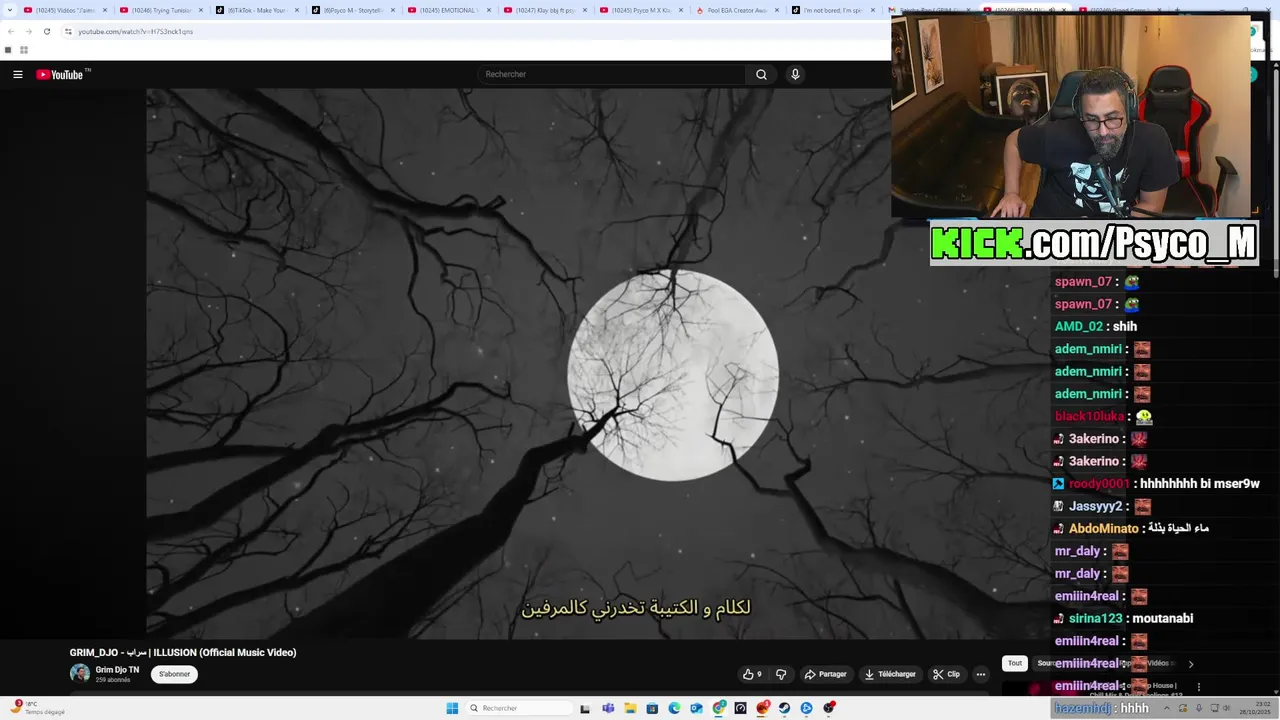Switch to the "Klay bbj ft psy" tab

[545, 10]
